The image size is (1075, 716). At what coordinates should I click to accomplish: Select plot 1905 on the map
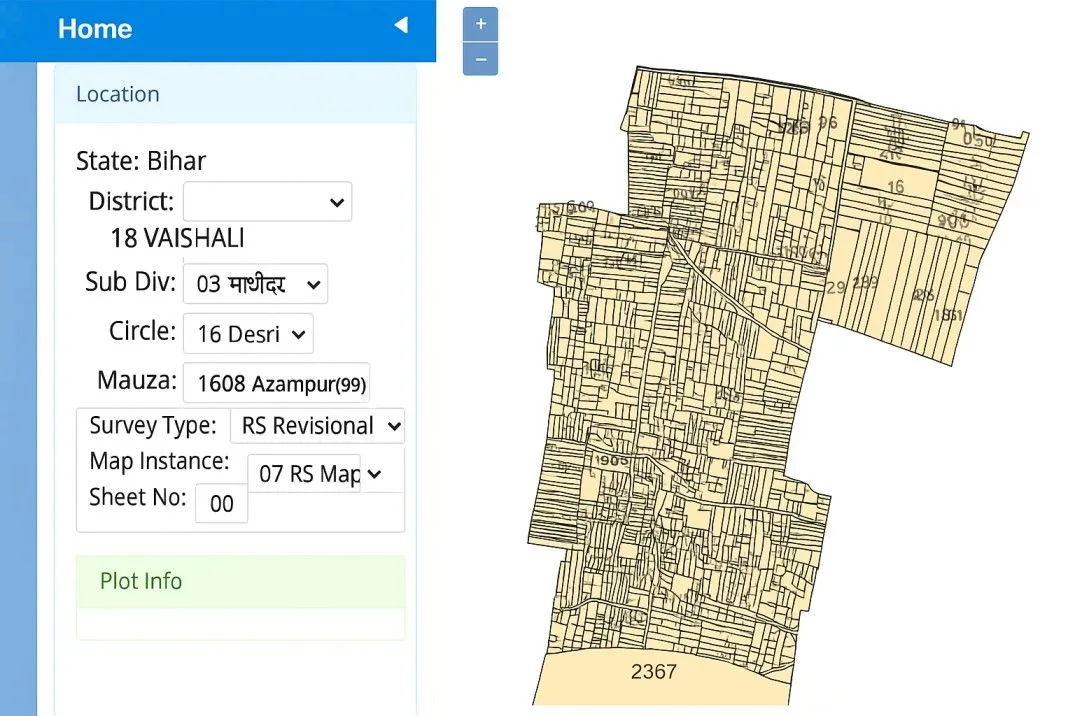pyautogui.click(x=611, y=461)
